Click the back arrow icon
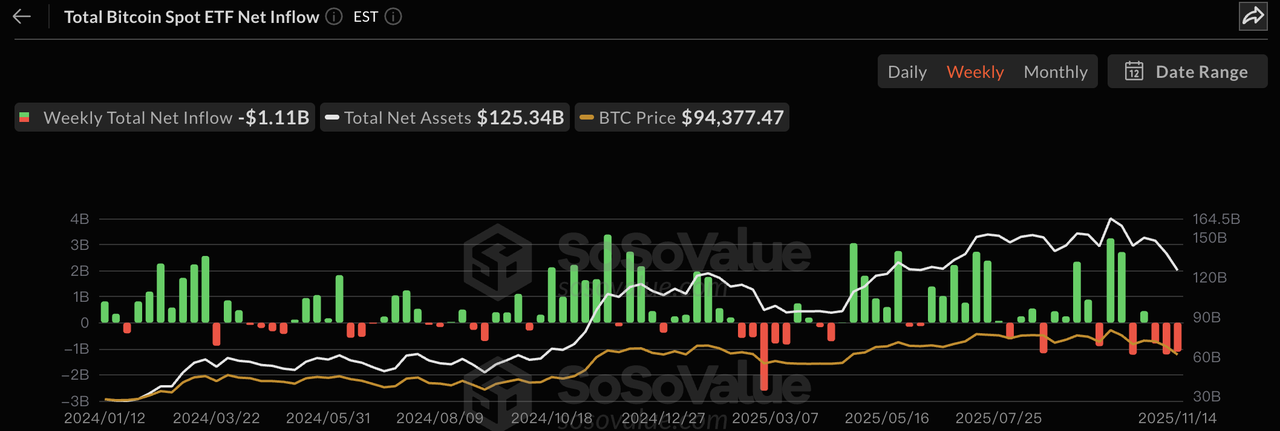Viewport: 1280px width, 431px height. [22, 17]
